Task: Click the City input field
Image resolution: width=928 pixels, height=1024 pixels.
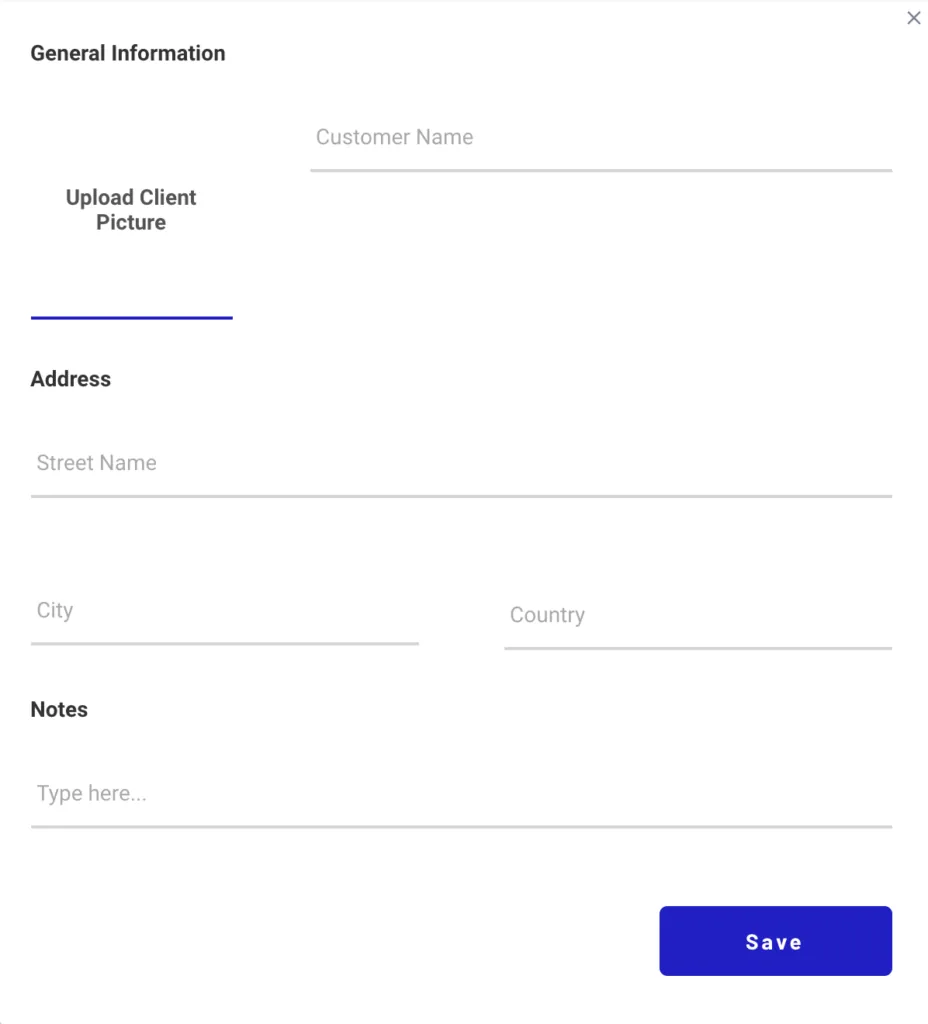Action: pos(224,618)
